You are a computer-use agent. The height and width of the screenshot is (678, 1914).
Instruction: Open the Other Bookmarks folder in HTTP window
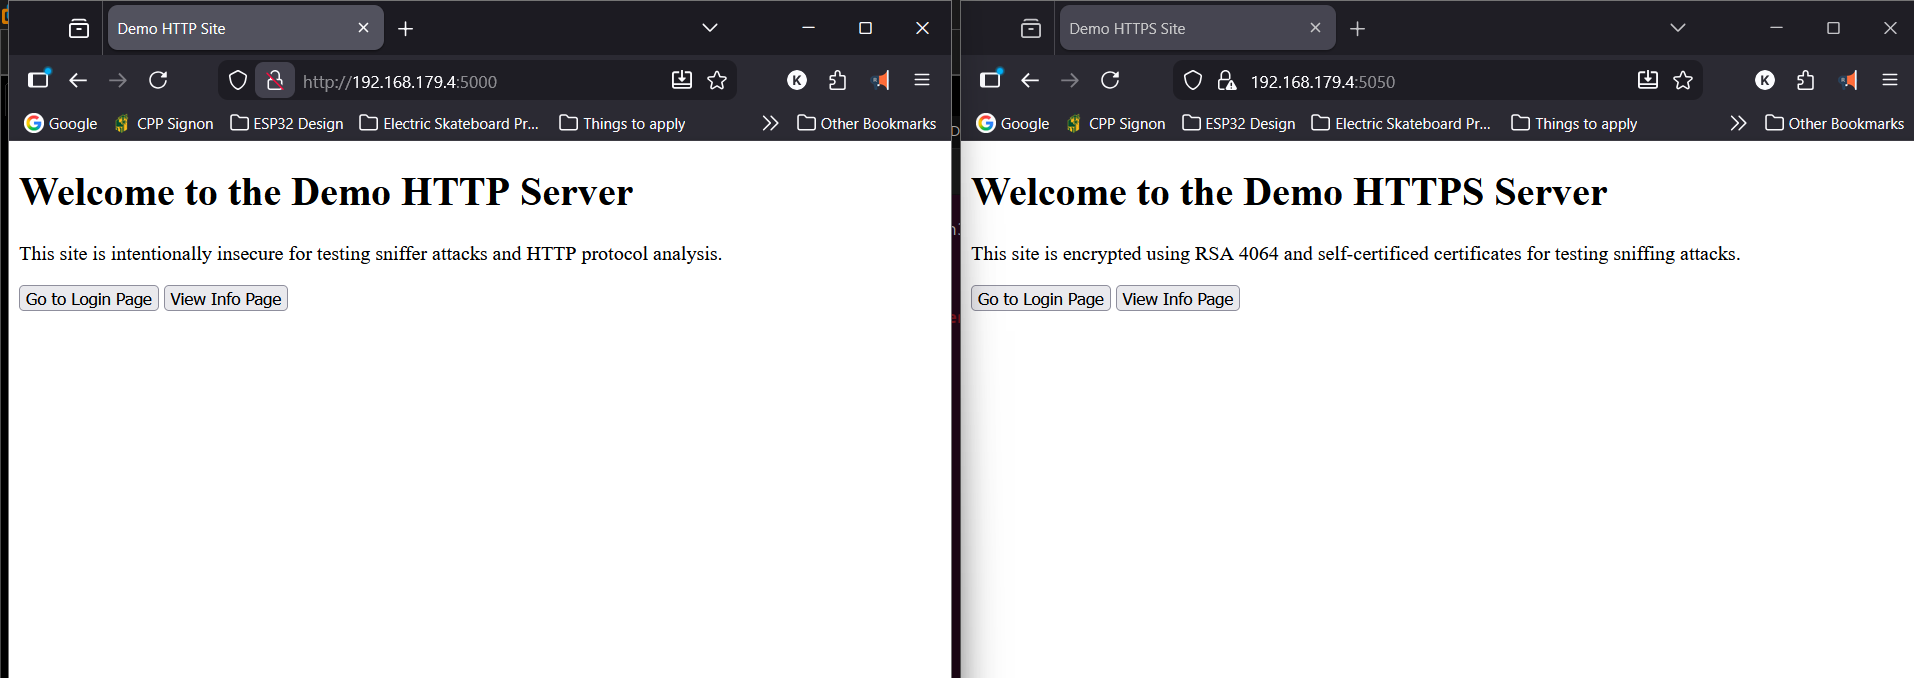point(866,123)
